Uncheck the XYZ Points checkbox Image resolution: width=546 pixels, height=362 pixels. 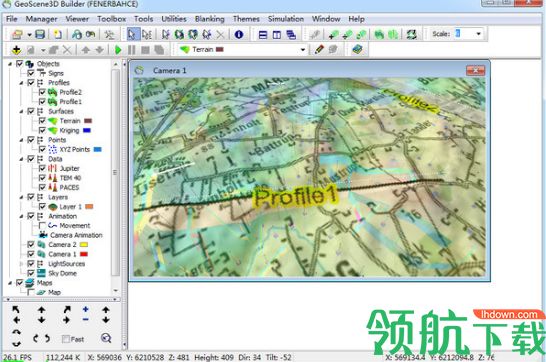coord(42,150)
